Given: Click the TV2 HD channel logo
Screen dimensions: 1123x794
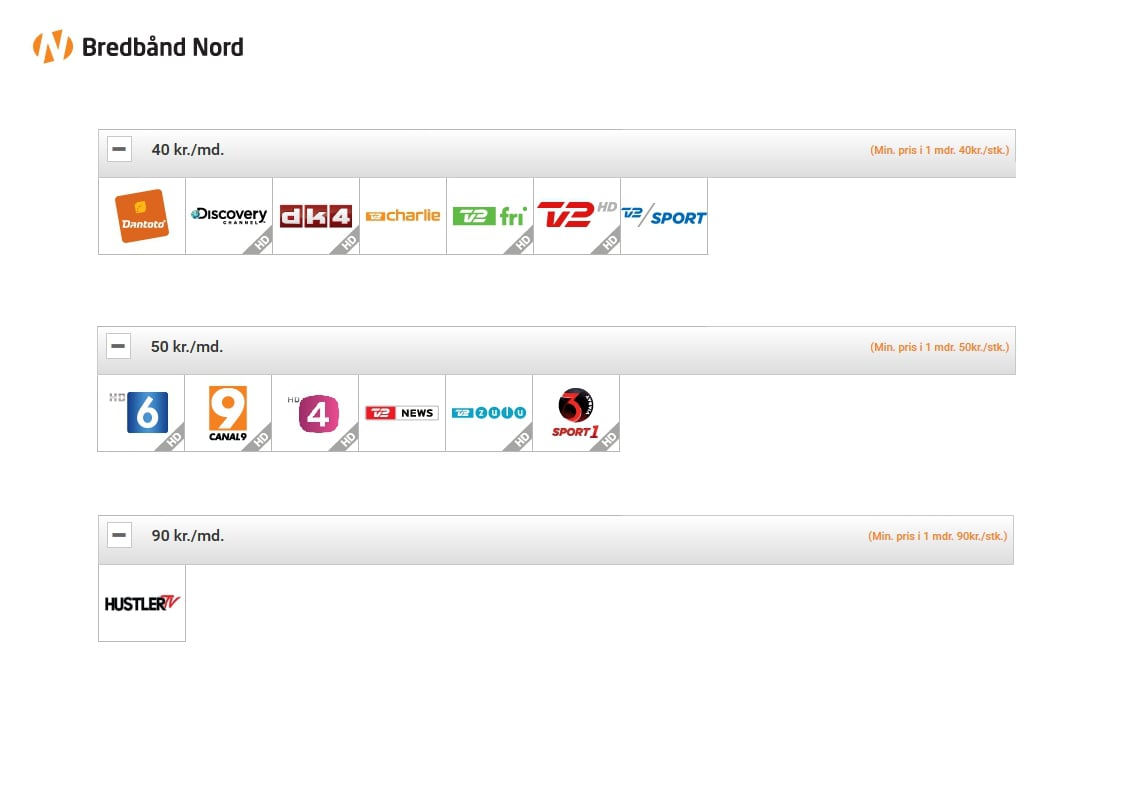Looking at the screenshot, I should 577,216.
